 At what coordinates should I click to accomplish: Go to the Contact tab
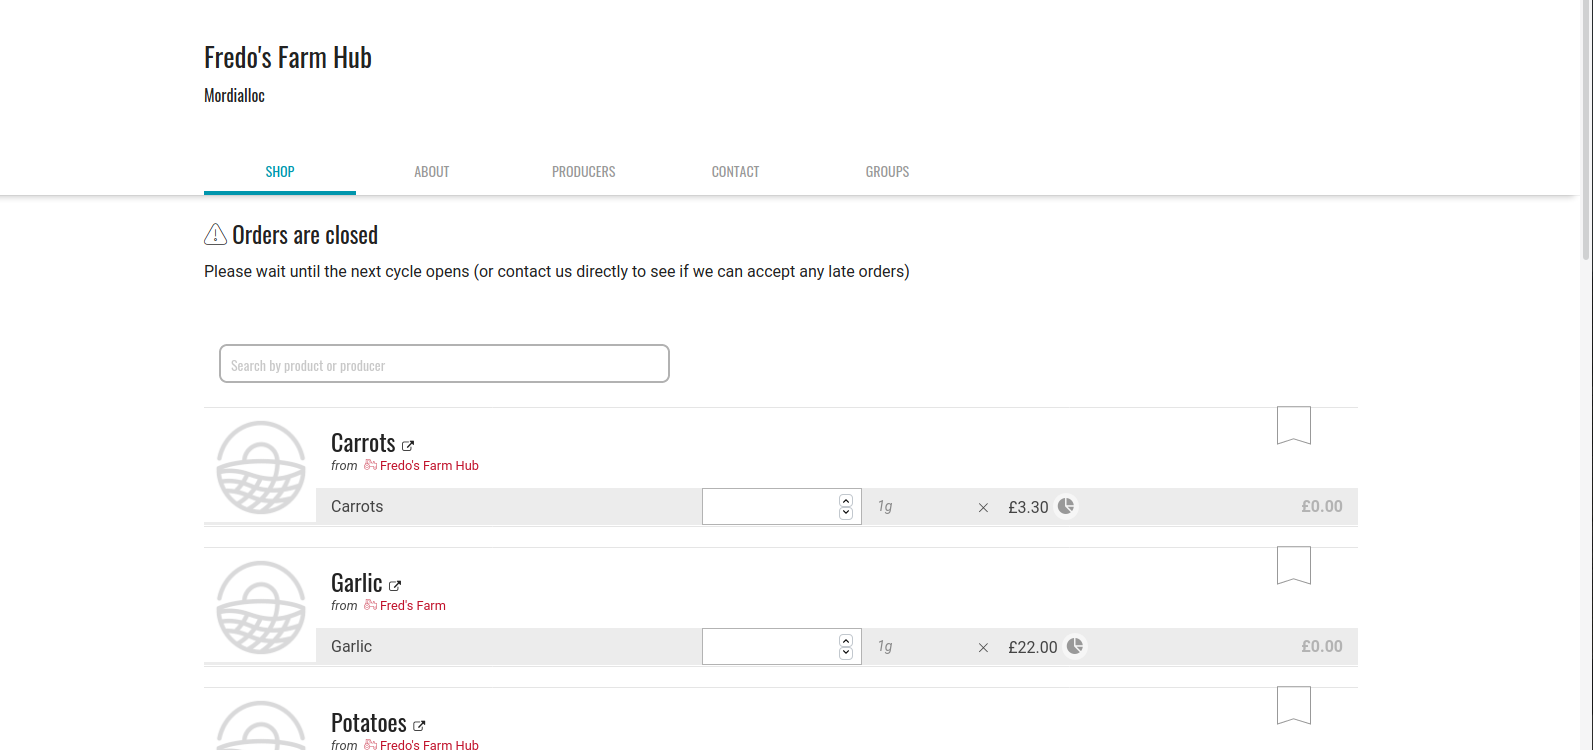(736, 172)
